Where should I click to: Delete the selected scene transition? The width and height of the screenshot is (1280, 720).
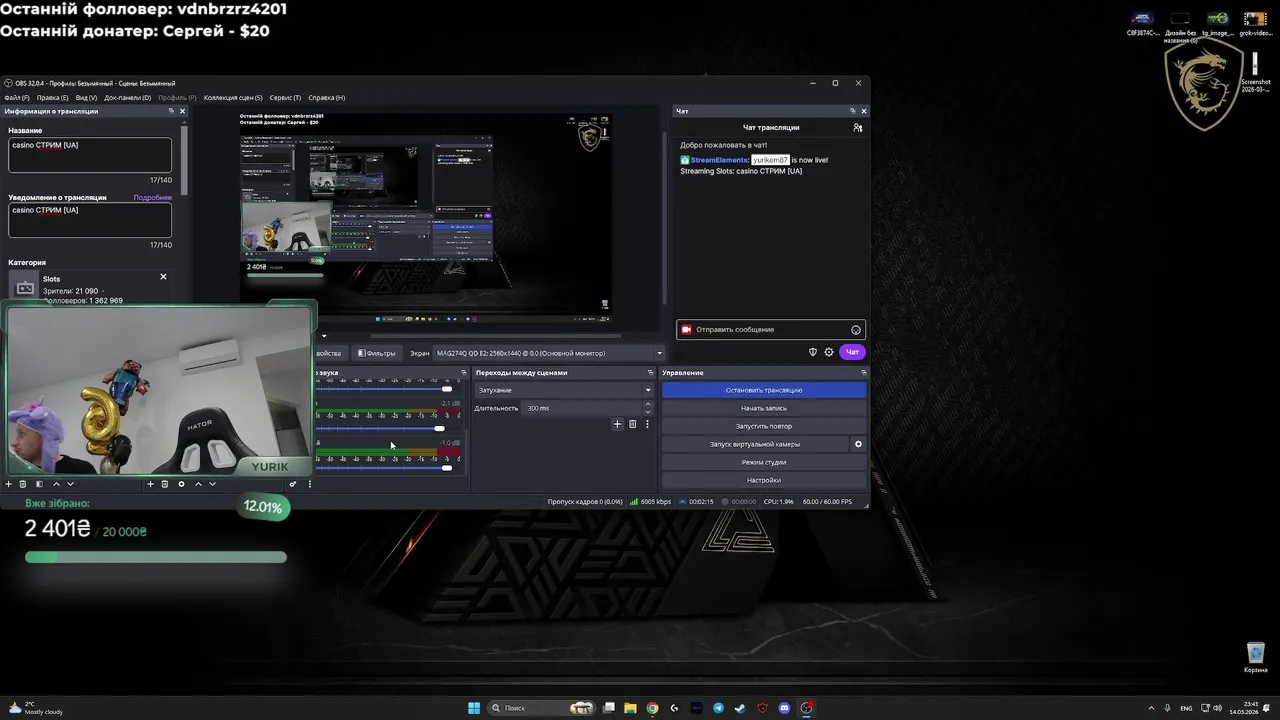pyautogui.click(x=632, y=424)
